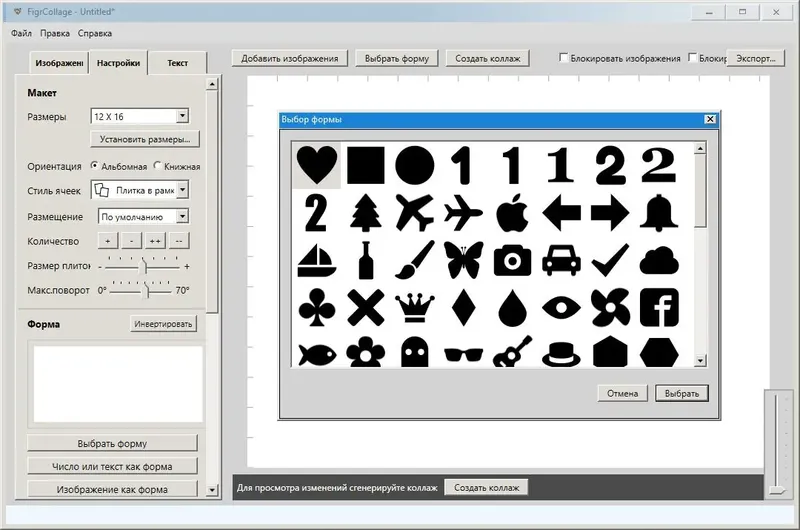800x530 pixels.
Task: Click the Размер плиток slider
Action: click(143, 266)
